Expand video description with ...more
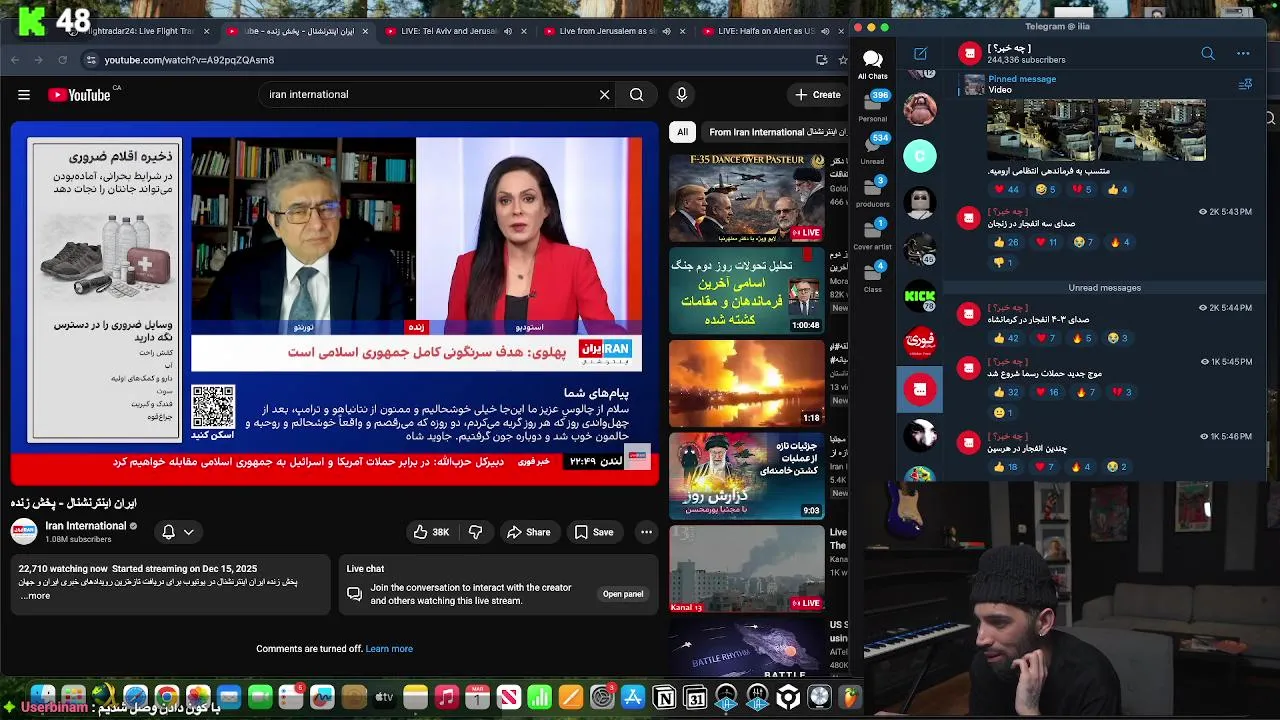The height and width of the screenshot is (720, 1280). tap(35, 596)
